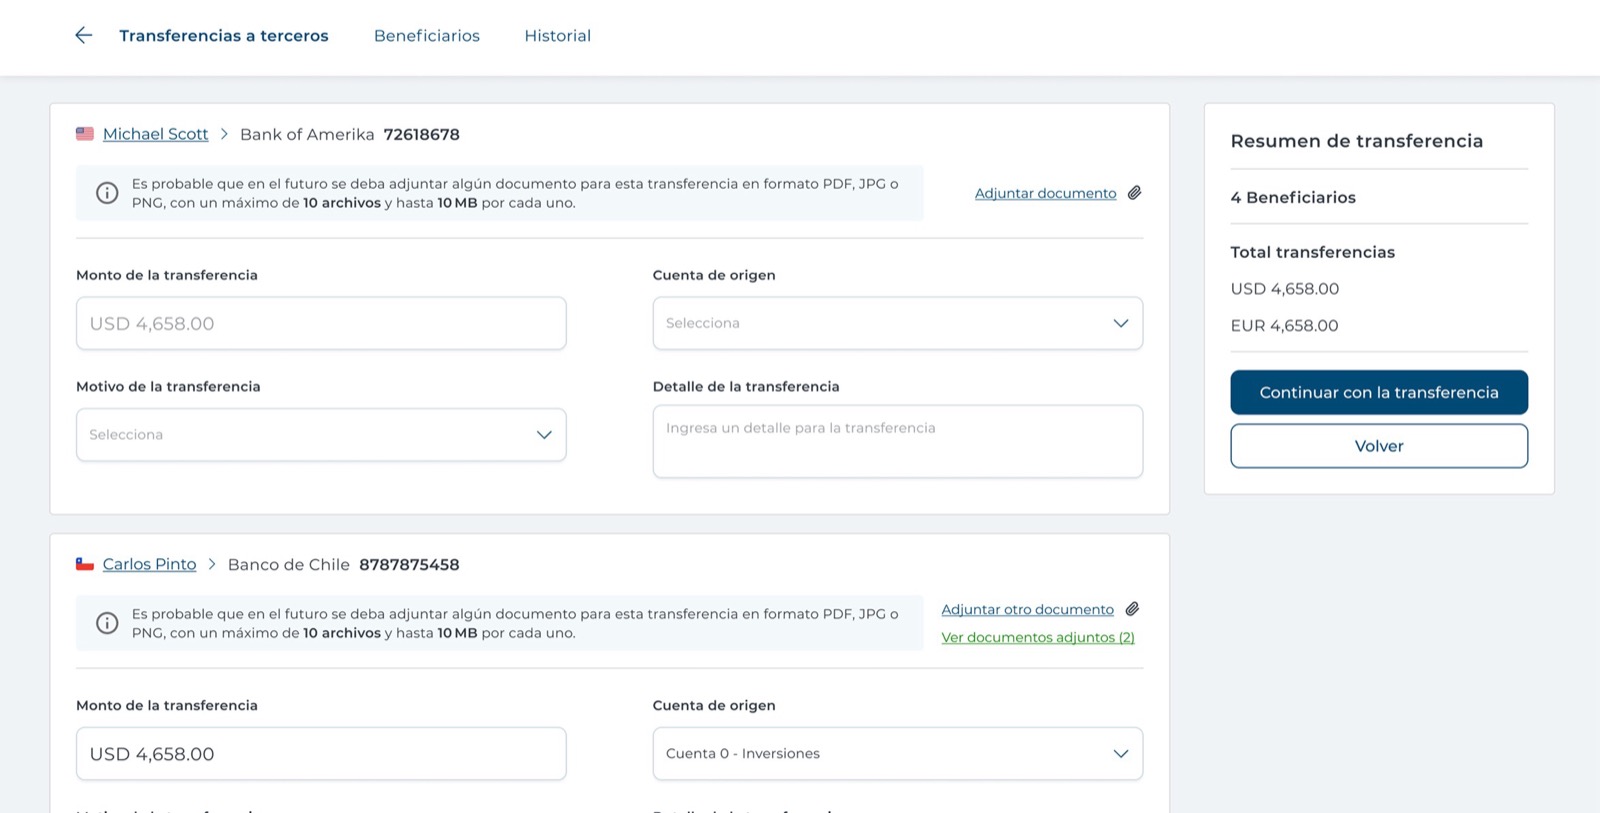Click the Detalle de la transferencia text area
1600x813 pixels.
[897, 441]
